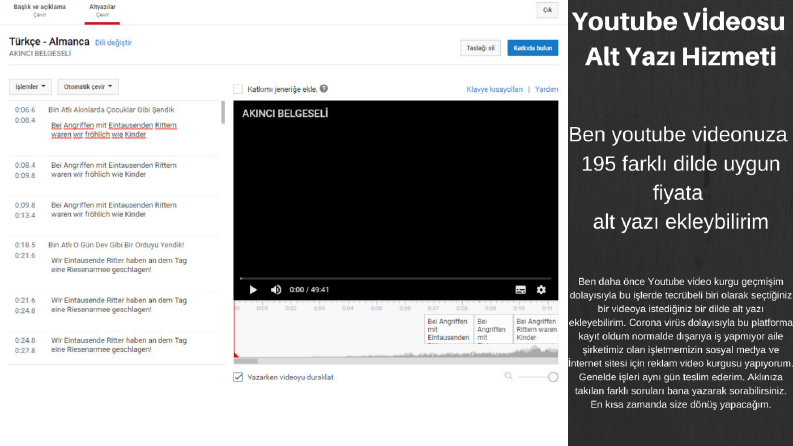This screenshot has height=446, width=793.
Task: Enable Katkımı jeneriğe ekle checkbox
Action: [x=238, y=89]
